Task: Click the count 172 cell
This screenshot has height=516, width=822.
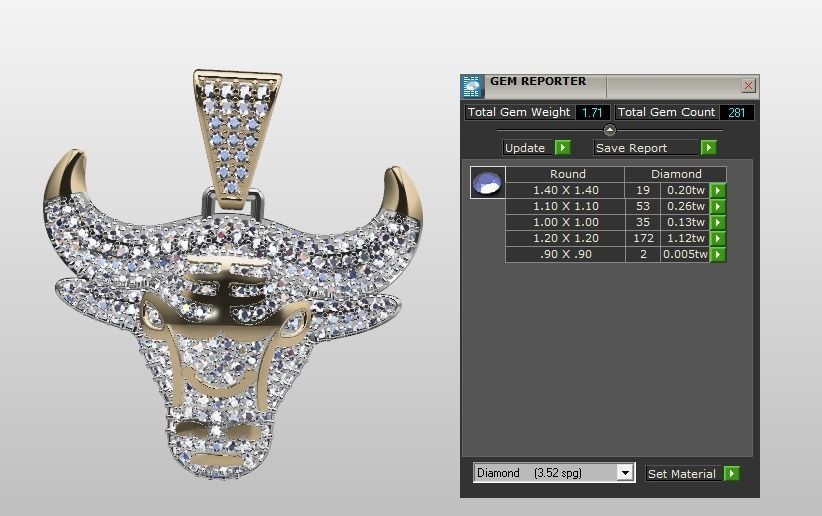Action: pos(643,238)
